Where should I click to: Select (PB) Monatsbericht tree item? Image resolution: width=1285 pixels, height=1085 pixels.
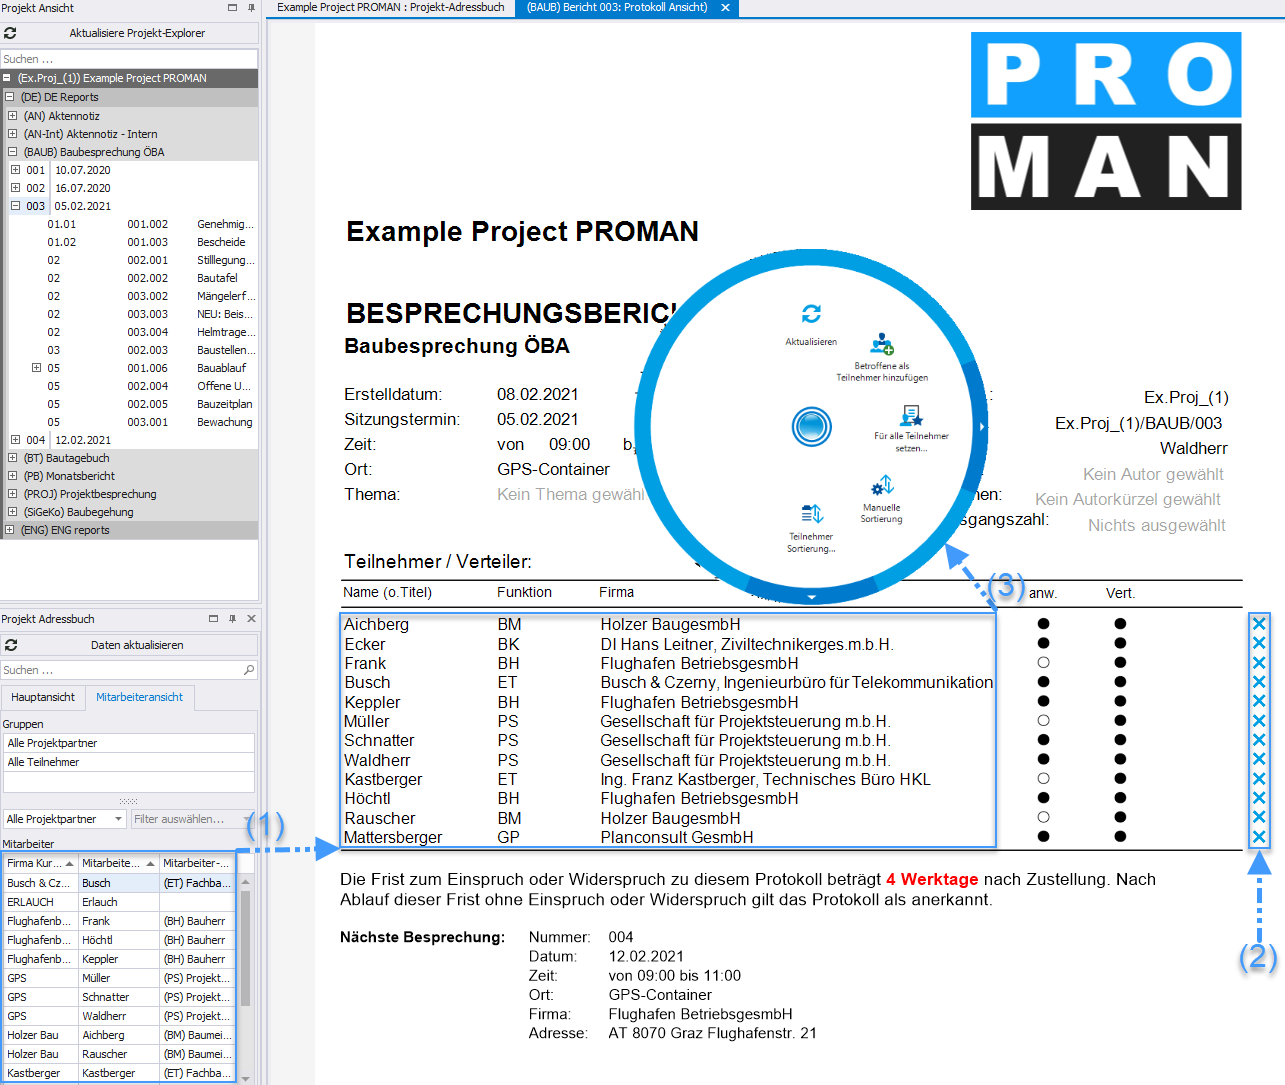point(69,476)
